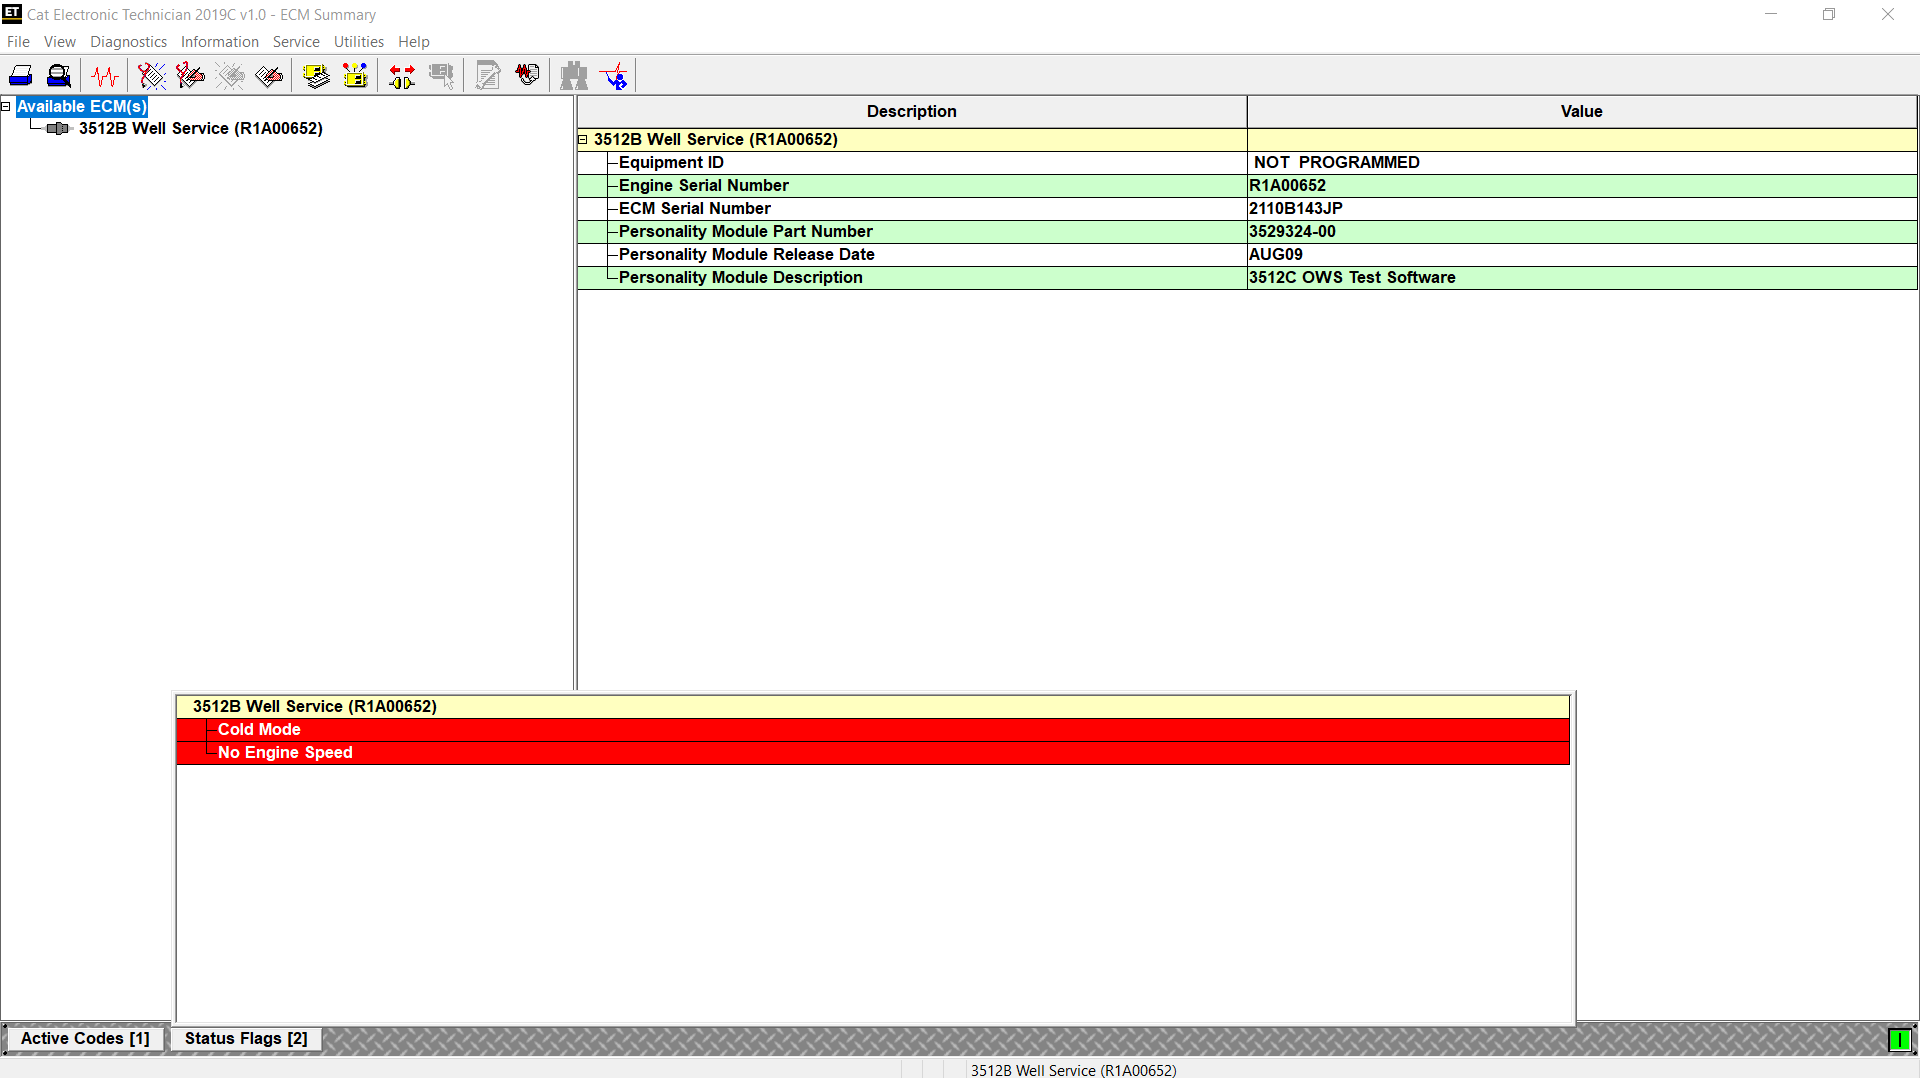Collapse the Available ECM(s) tree node
The height and width of the screenshot is (1078, 1920).
click(6, 106)
